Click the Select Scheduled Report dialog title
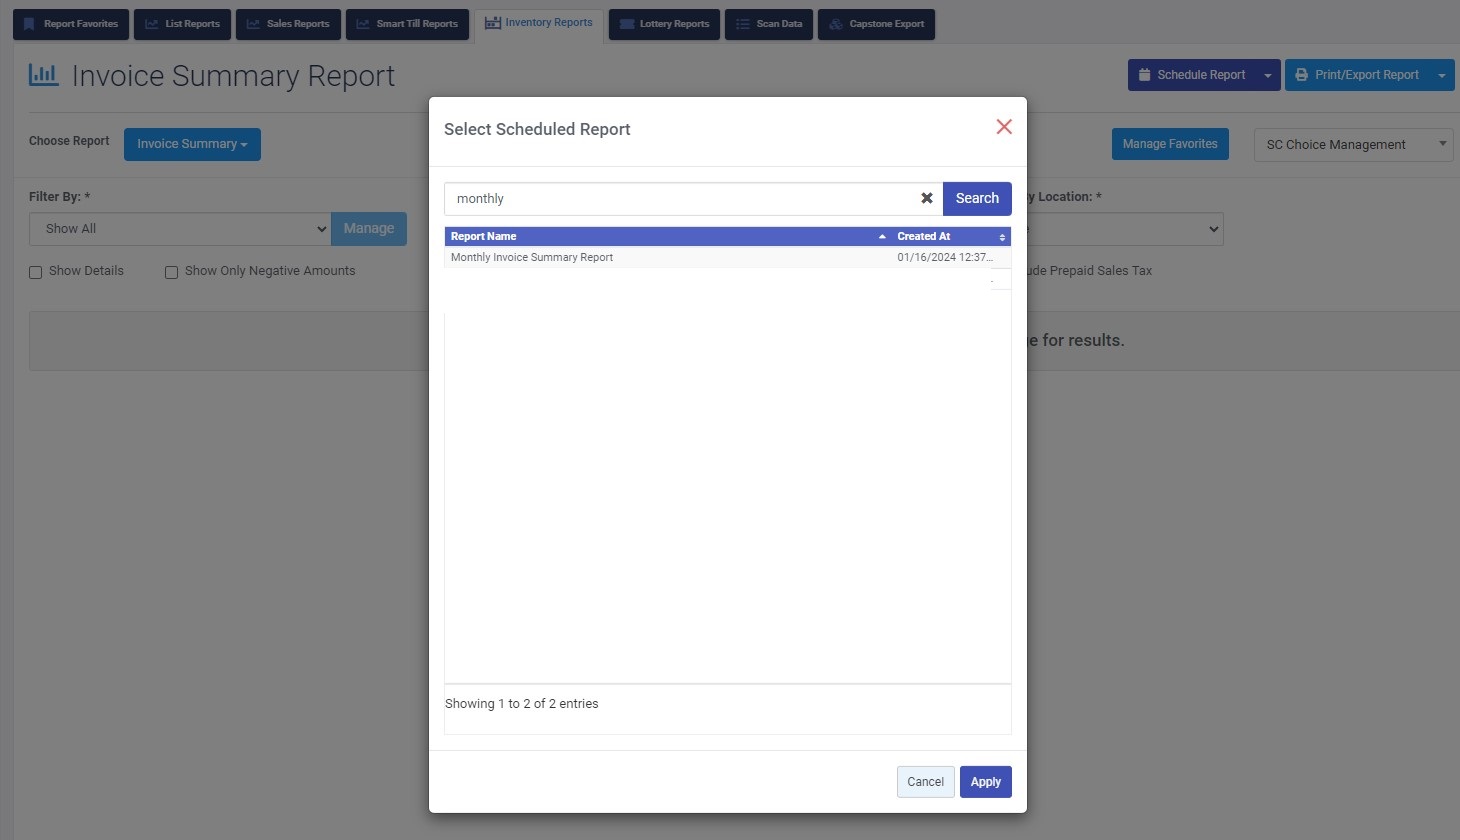This screenshot has width=1460, height=840. (x=537, y=129)
